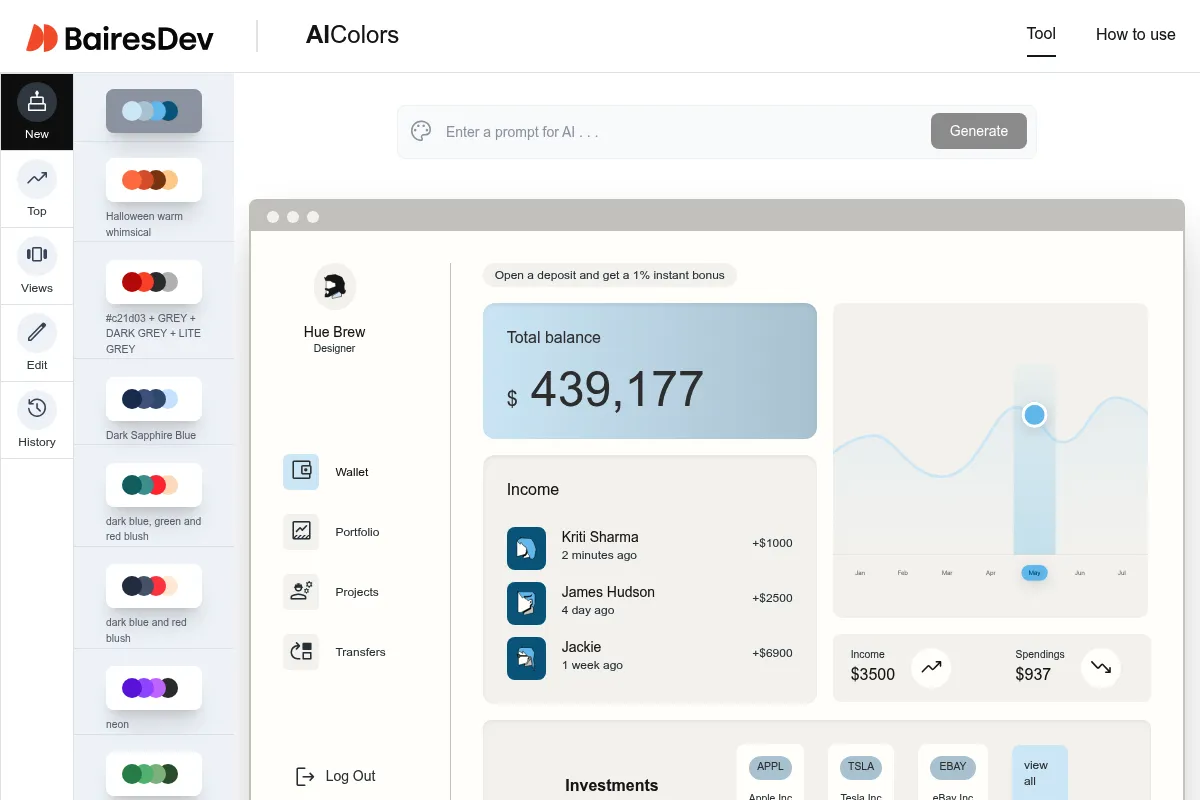The height and width of the screenshot is (800, 1200).
Task: Click the view all investments button
Action: (1040, 773)
